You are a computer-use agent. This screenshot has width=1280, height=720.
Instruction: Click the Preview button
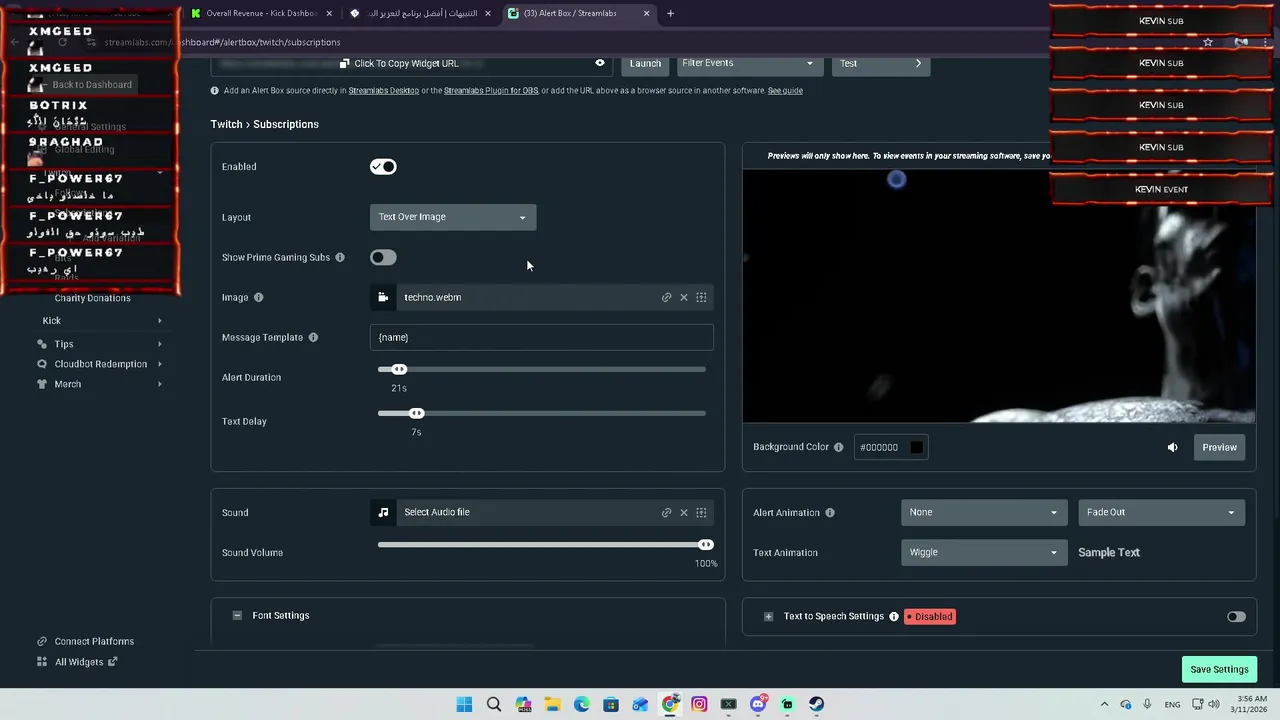pos(1219,447)
